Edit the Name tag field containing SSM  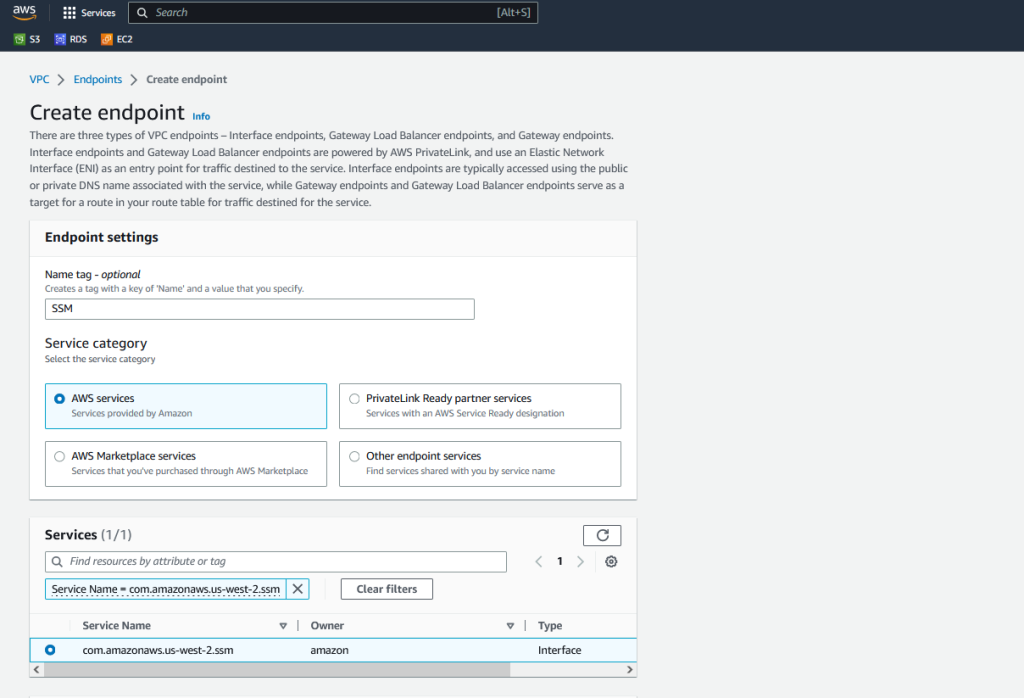tap(259, 309)
